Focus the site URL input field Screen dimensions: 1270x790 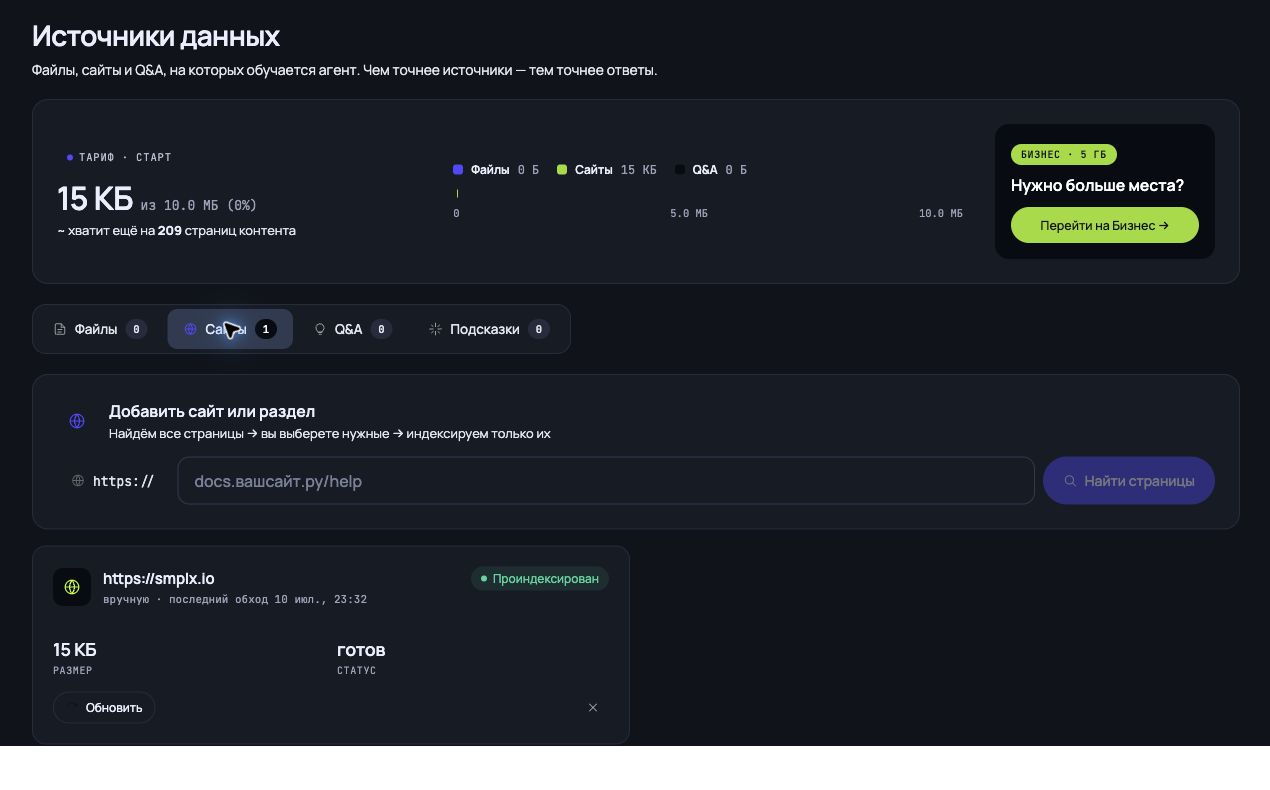606,481
